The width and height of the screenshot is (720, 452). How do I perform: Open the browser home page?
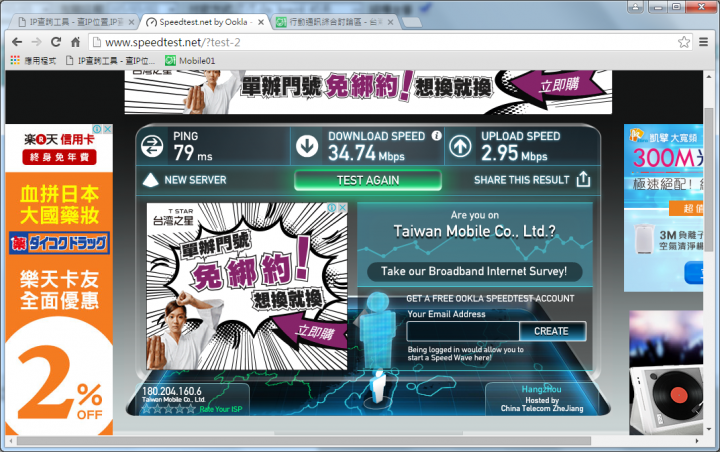pyautogui.click(x=76, y=42)
